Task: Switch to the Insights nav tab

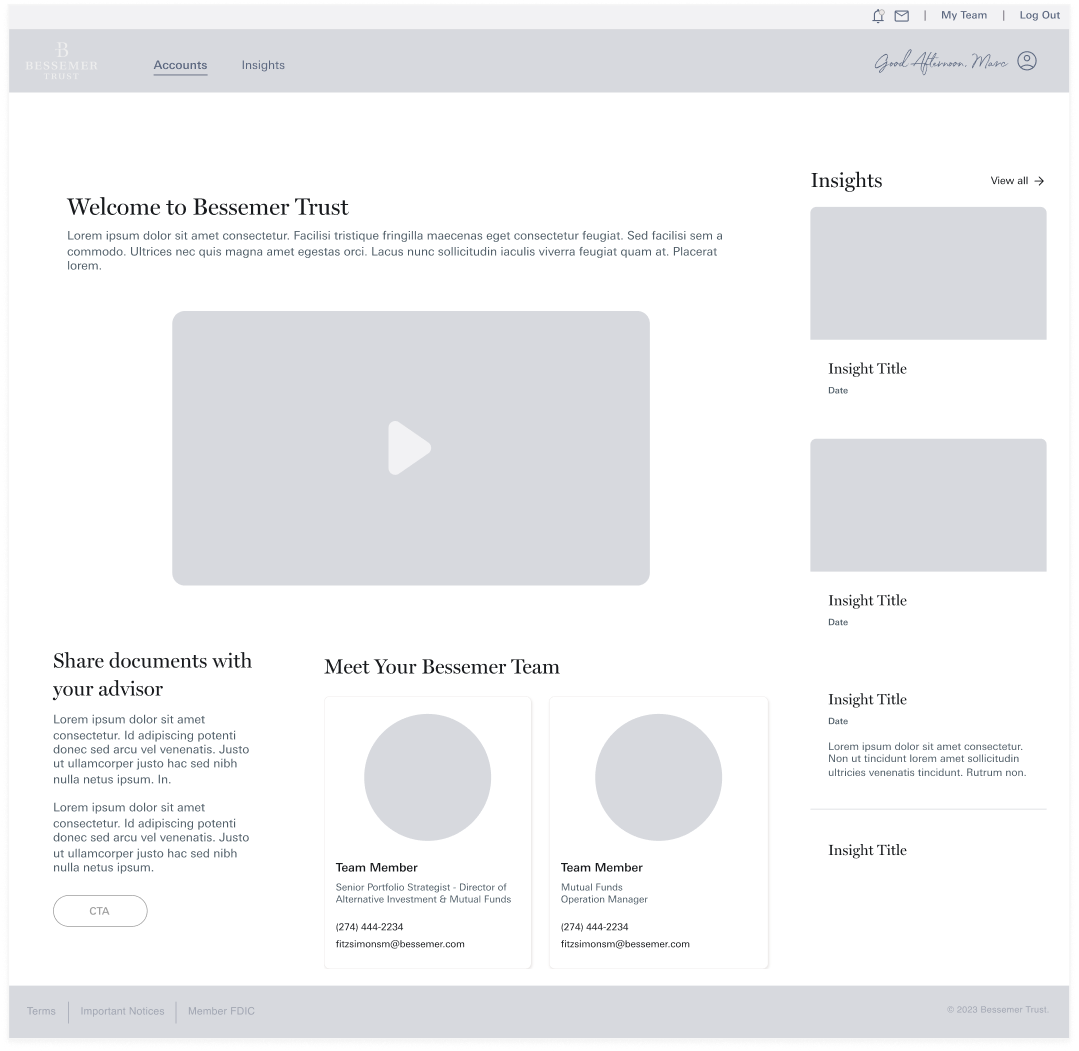Action: coord(263,65)
